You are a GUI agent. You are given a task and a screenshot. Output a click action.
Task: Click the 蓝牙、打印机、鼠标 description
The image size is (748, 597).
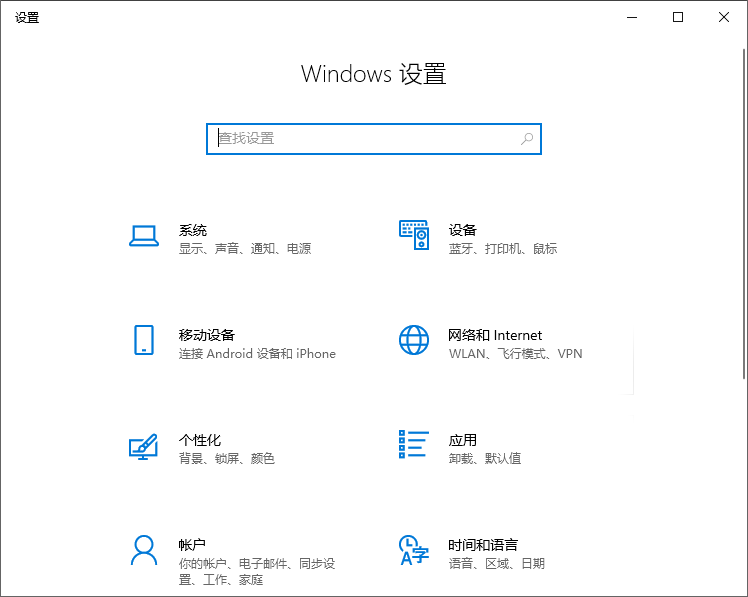[503, 249]
